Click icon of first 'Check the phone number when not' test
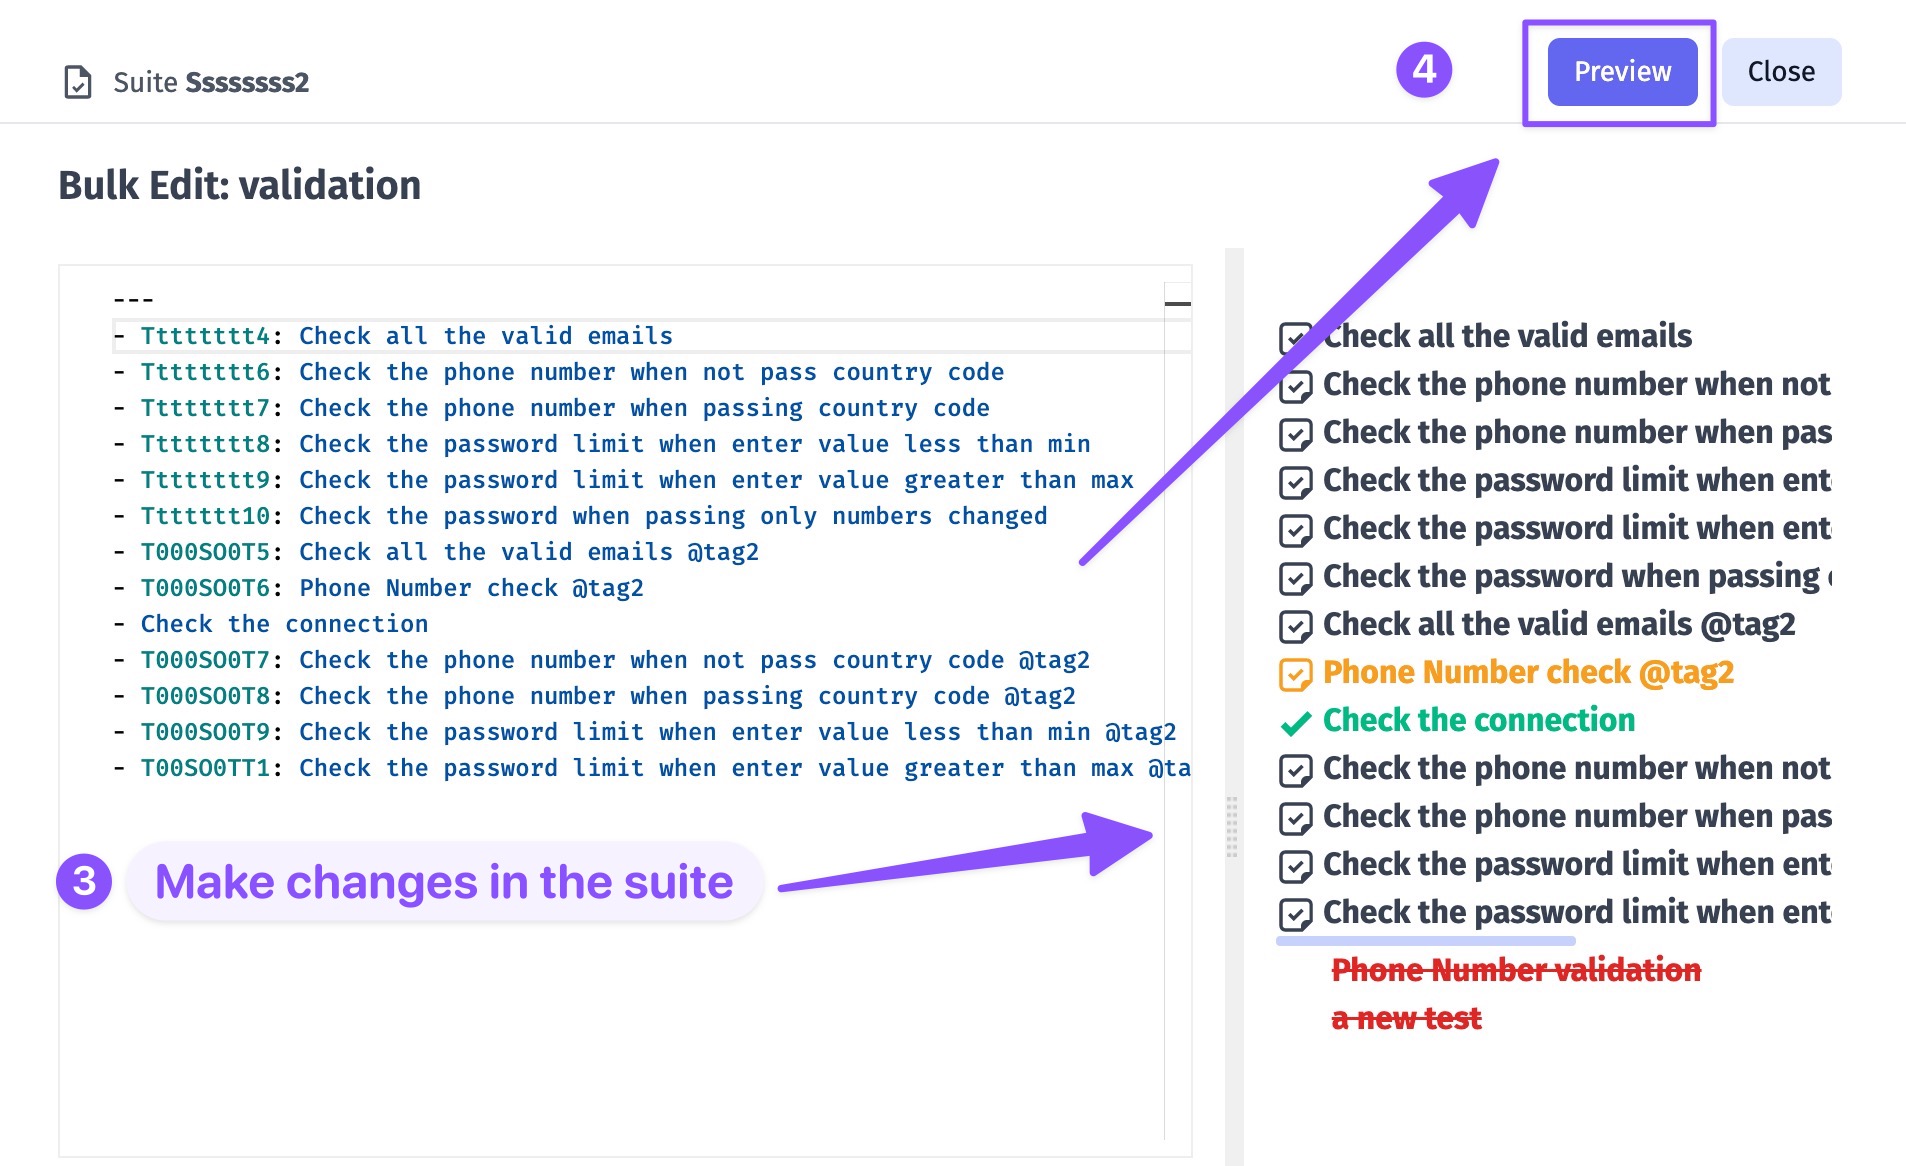Screen dimensions: 1906x1166 (1296, 387)
